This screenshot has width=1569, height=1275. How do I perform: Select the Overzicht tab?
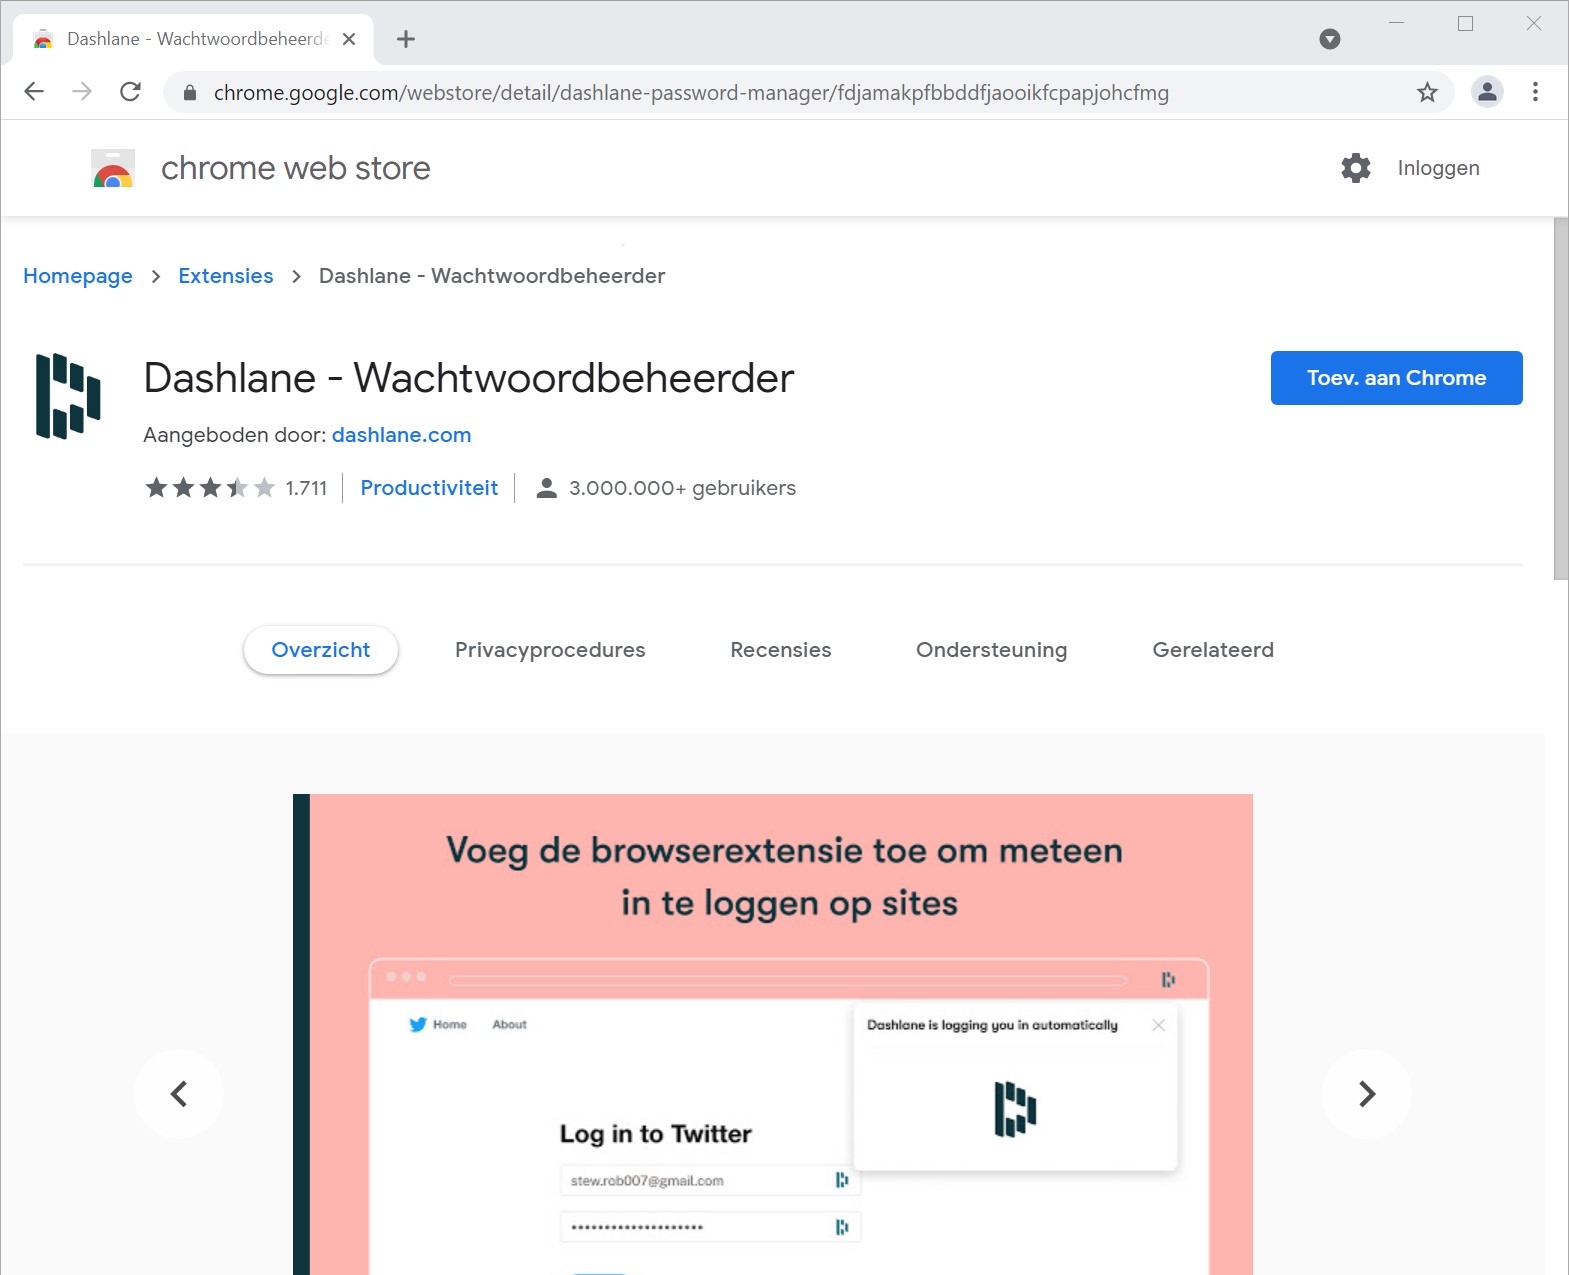pos(321,650)
